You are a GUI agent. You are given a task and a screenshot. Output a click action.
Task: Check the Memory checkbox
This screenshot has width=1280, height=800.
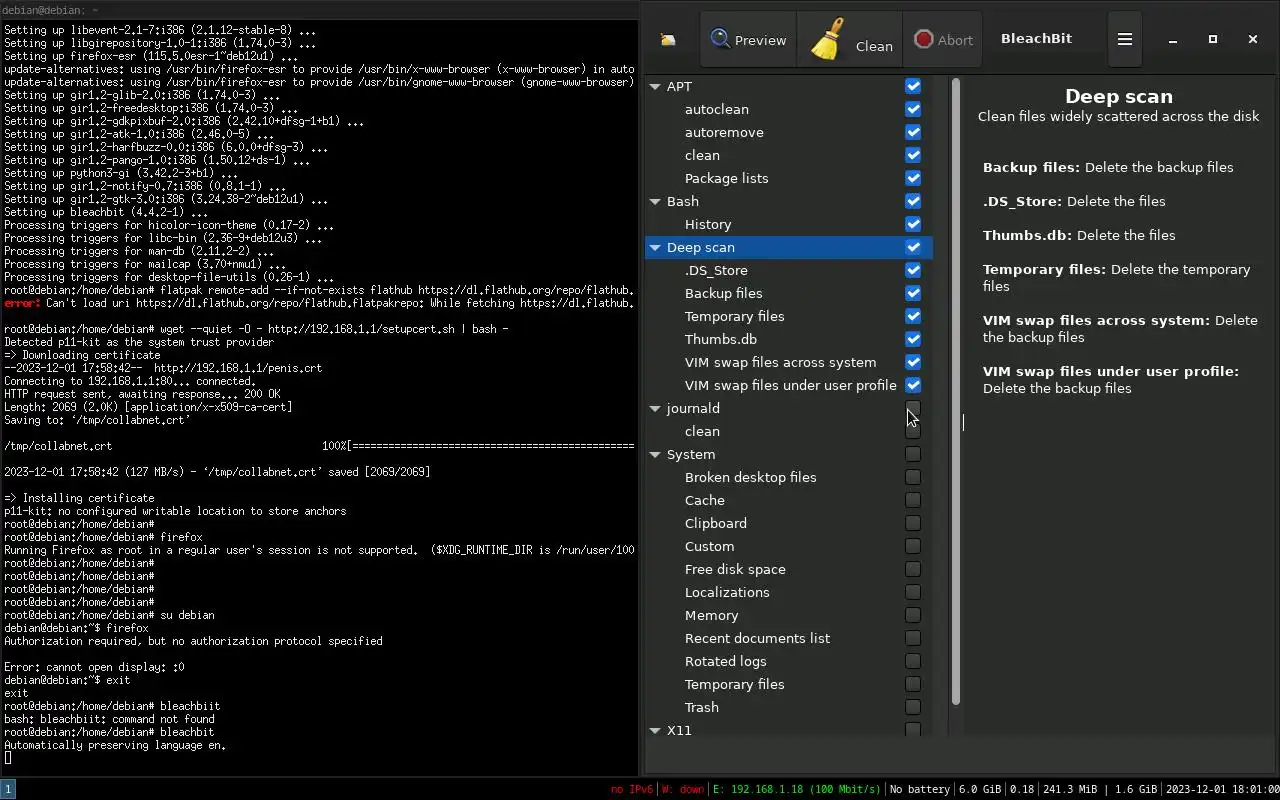[913, 615]
